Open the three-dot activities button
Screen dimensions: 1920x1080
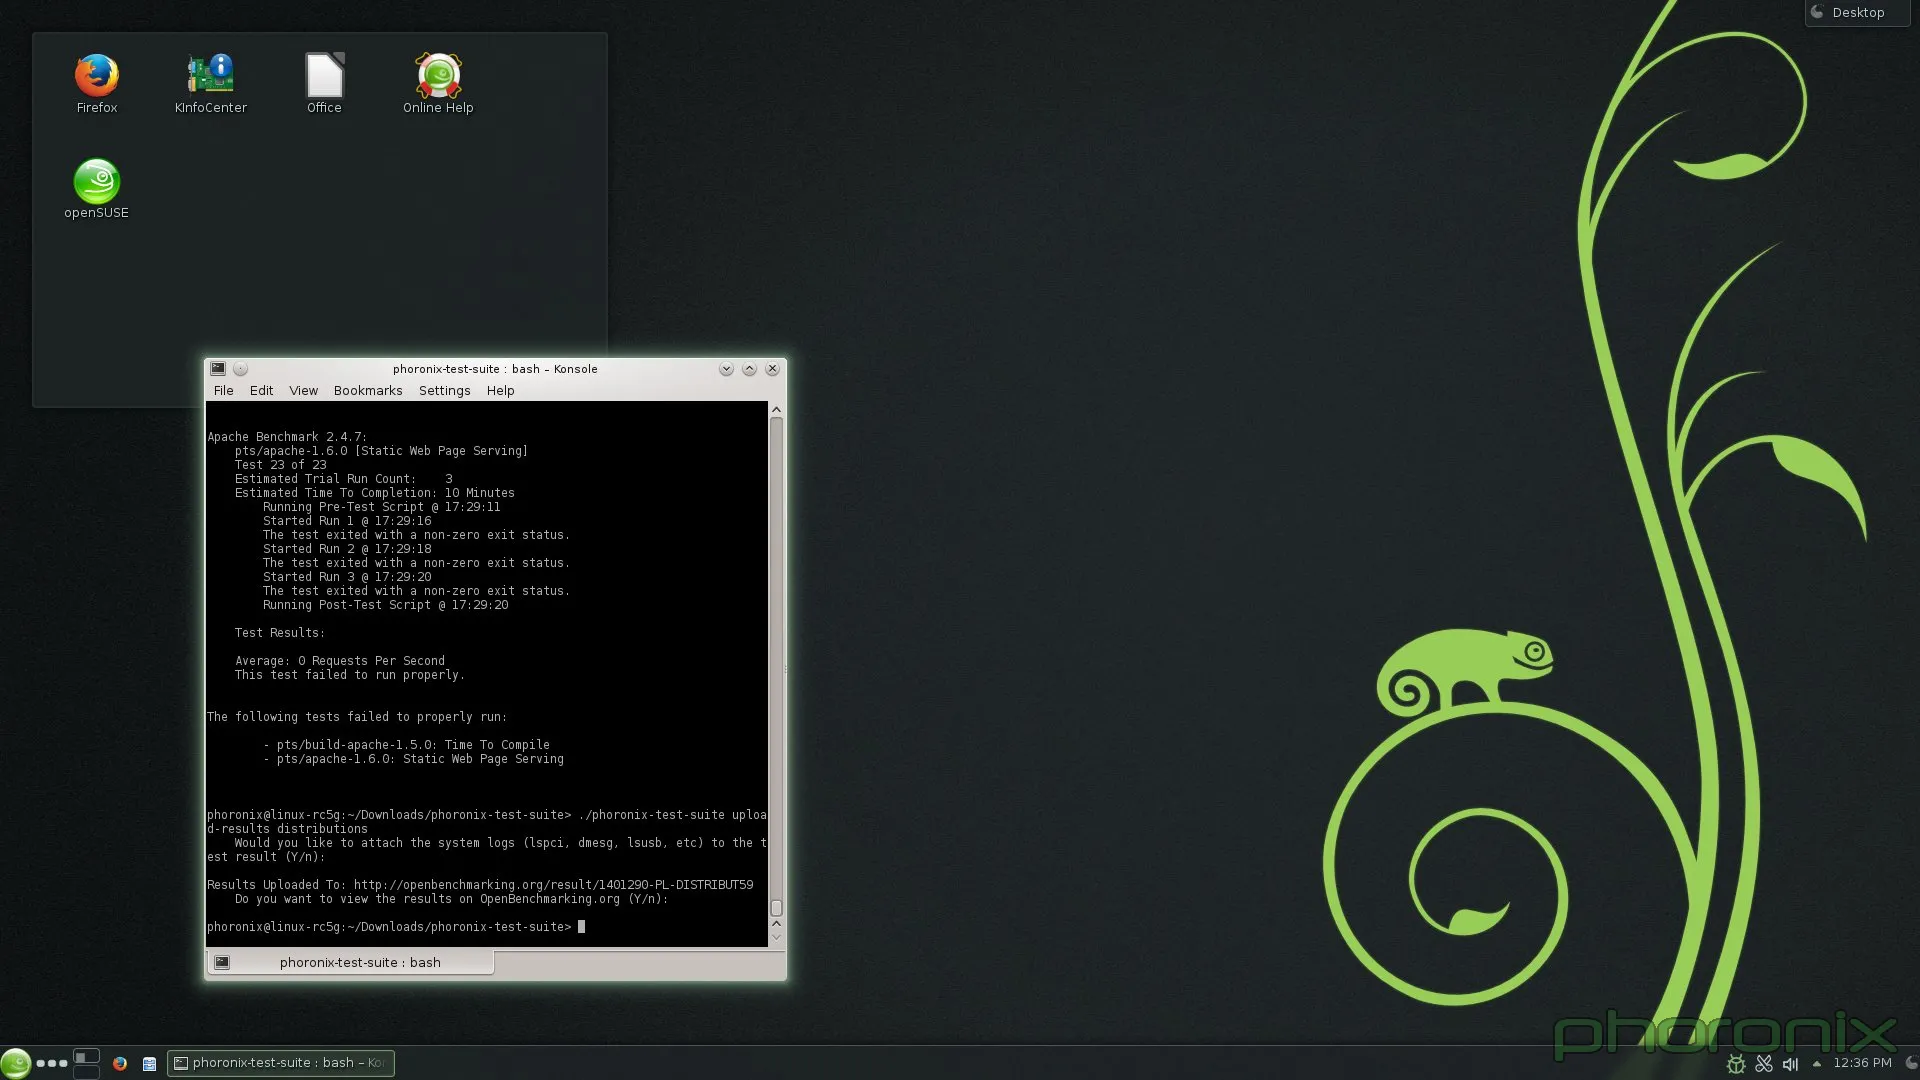(x=52, y=1063)
